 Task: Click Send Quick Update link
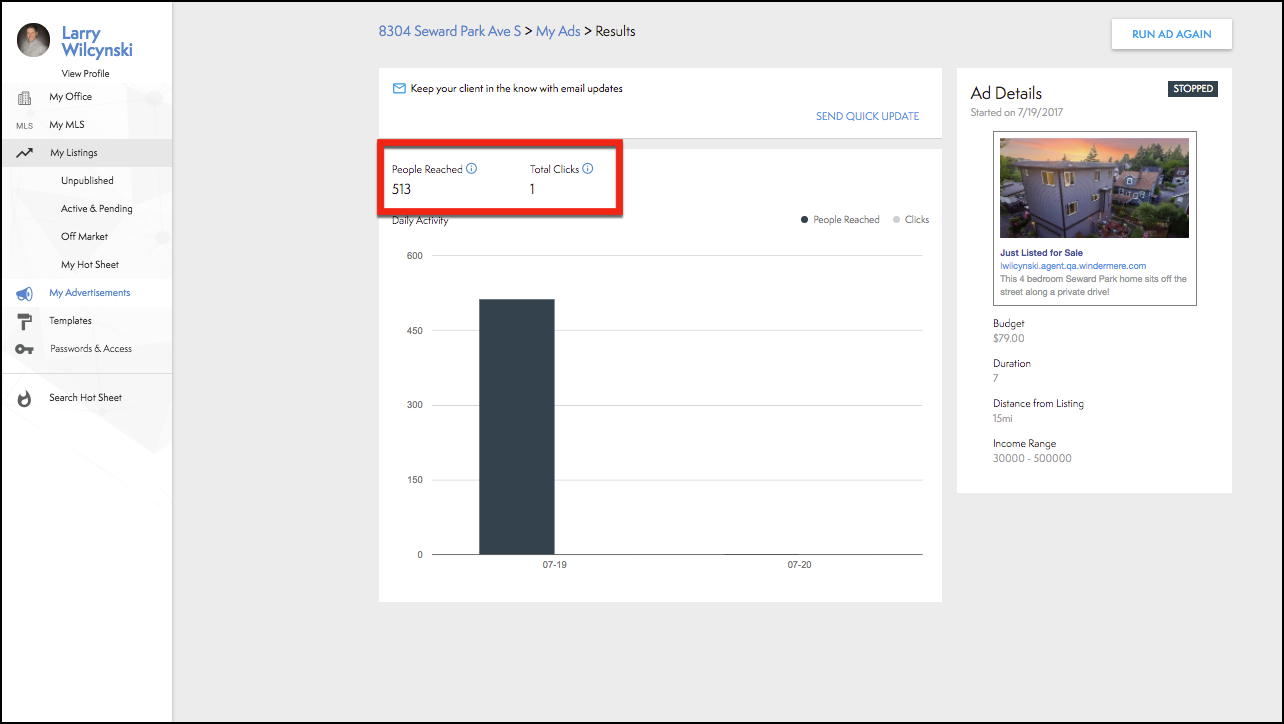867,116
